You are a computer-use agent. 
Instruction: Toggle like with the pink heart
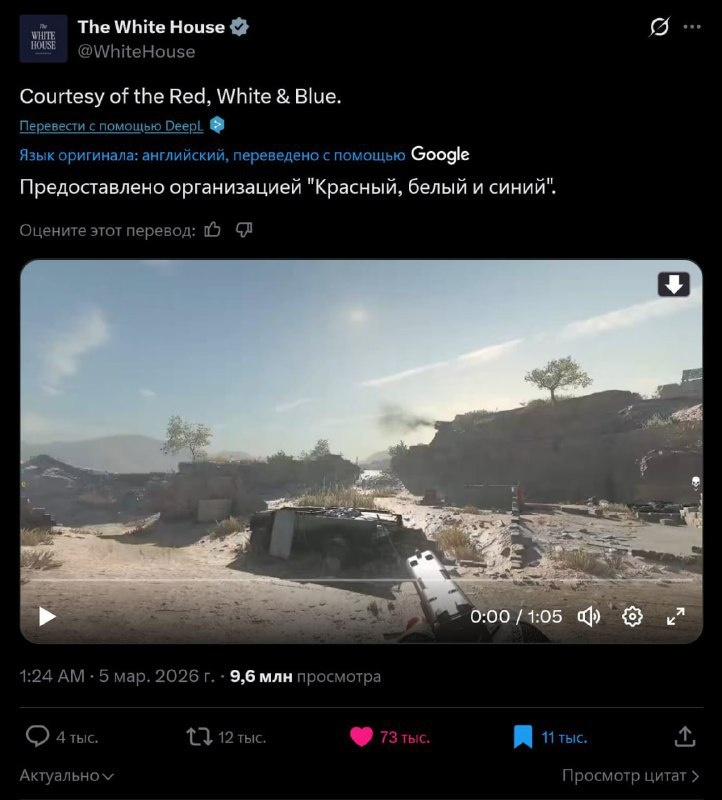[361, 737]
